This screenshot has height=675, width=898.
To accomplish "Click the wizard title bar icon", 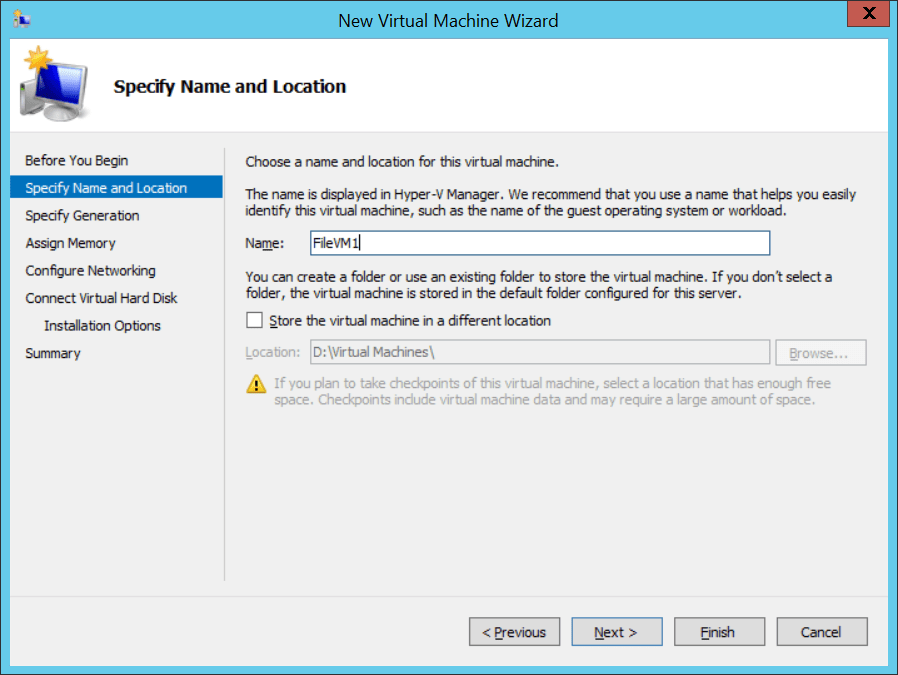I will click(22, 19).
